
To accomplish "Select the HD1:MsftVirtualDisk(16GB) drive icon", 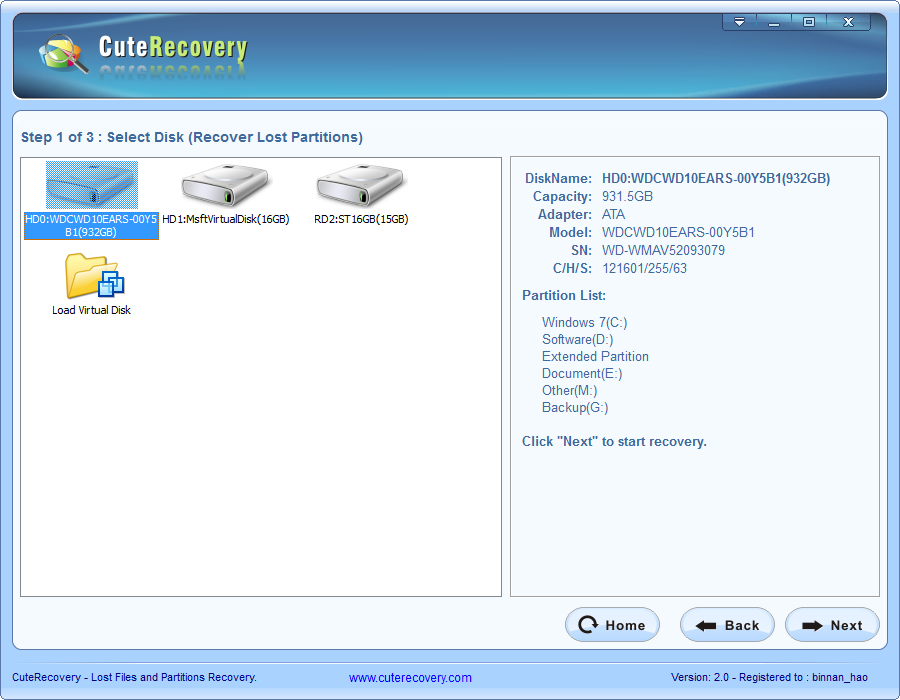I will pos(225,185).
